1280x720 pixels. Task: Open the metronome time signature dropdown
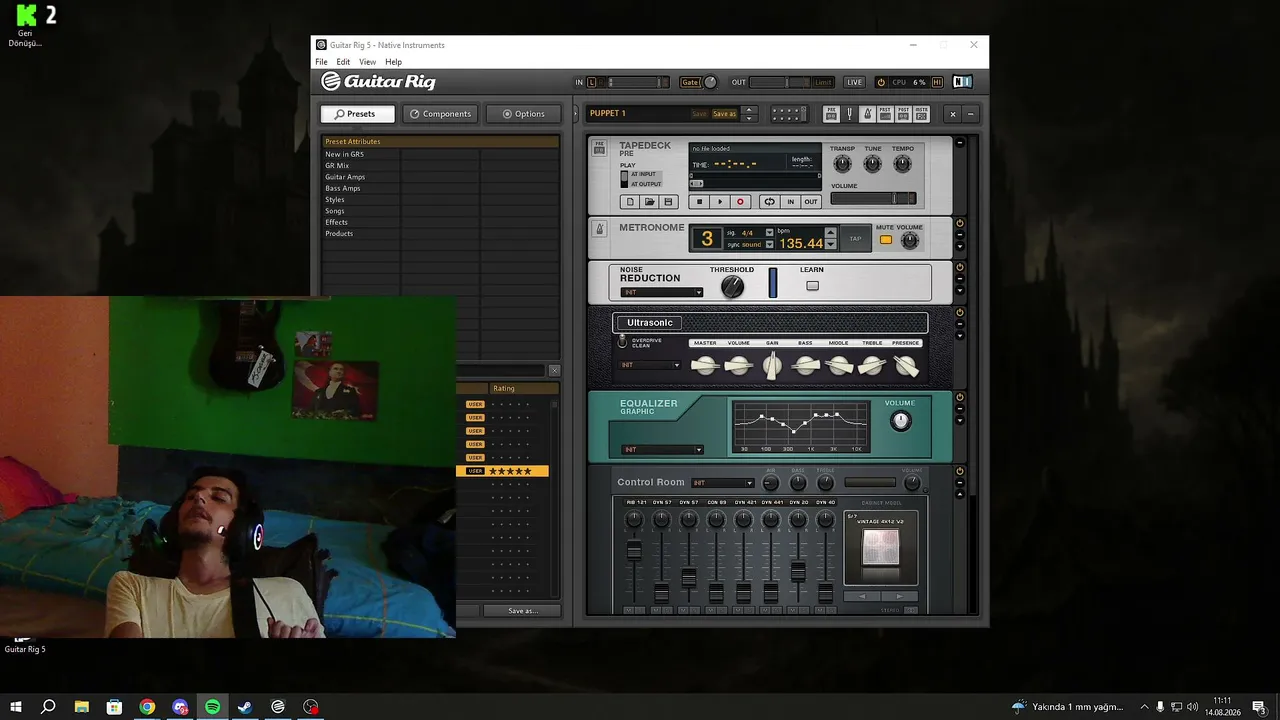click(769, 233)
